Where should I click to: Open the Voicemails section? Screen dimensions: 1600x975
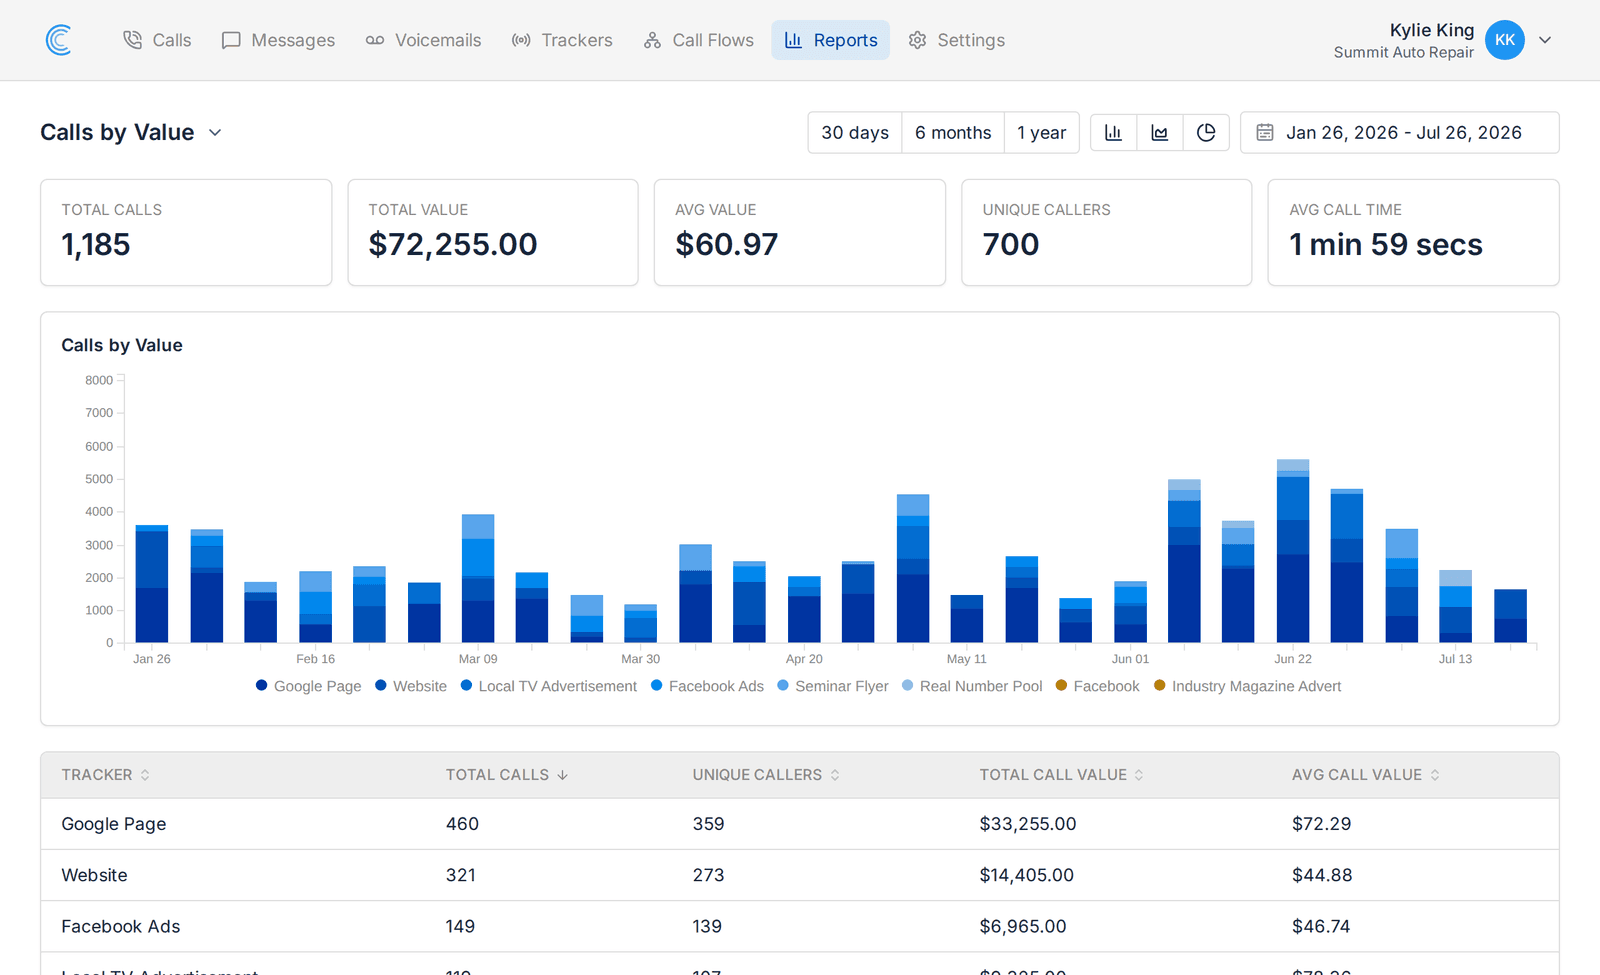click(423, 40)
